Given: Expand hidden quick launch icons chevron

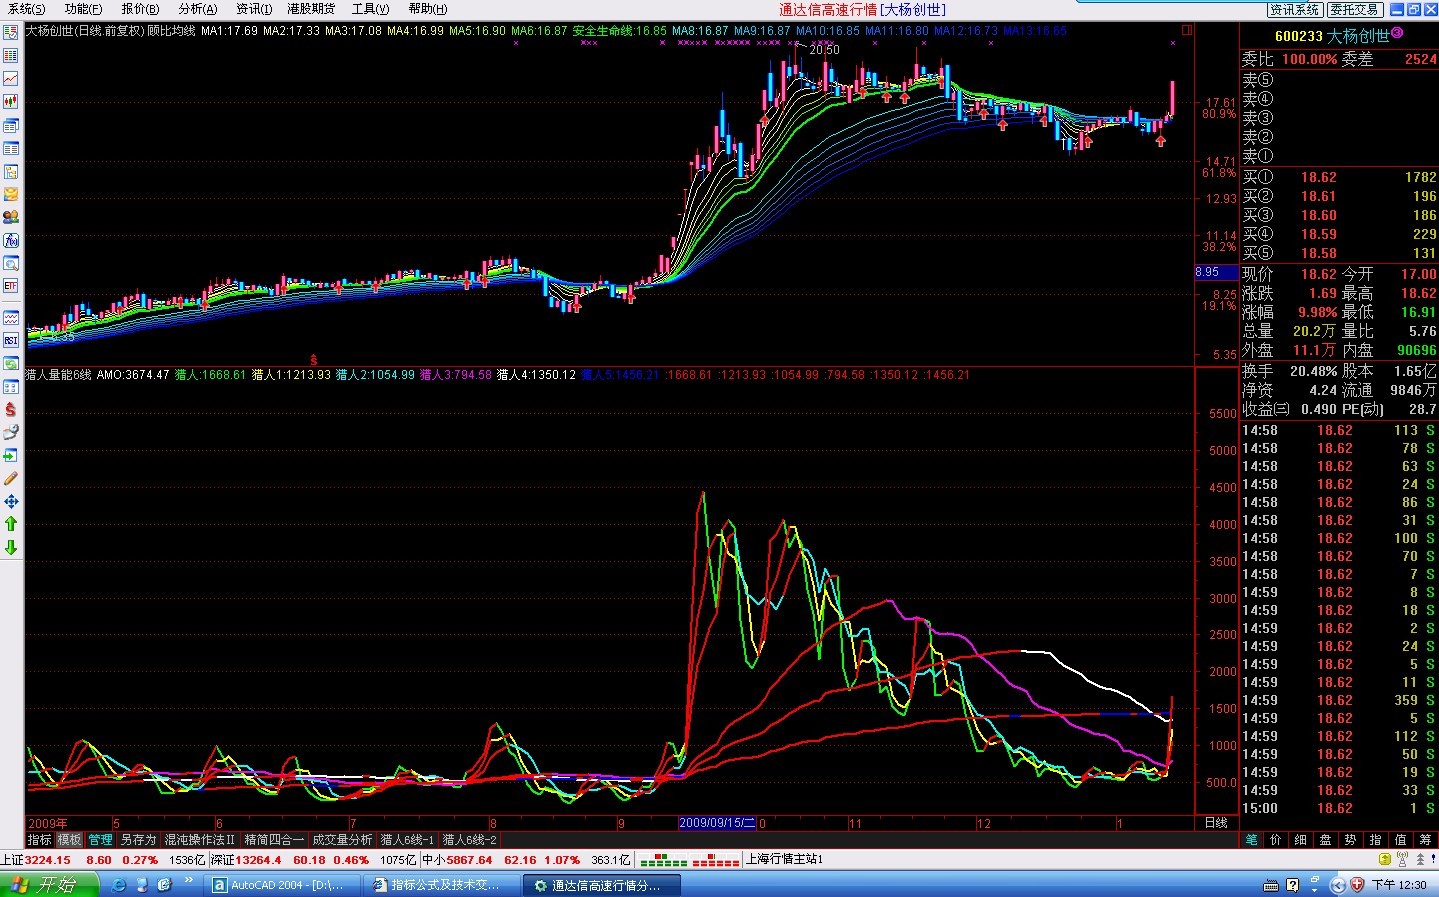Looking at the screenshot, I should (188, 880).
